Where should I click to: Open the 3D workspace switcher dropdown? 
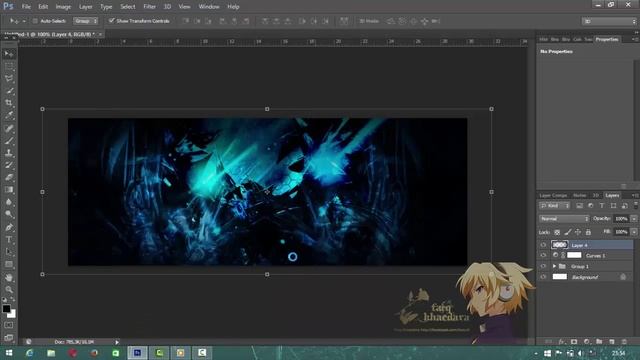(609, 21)
